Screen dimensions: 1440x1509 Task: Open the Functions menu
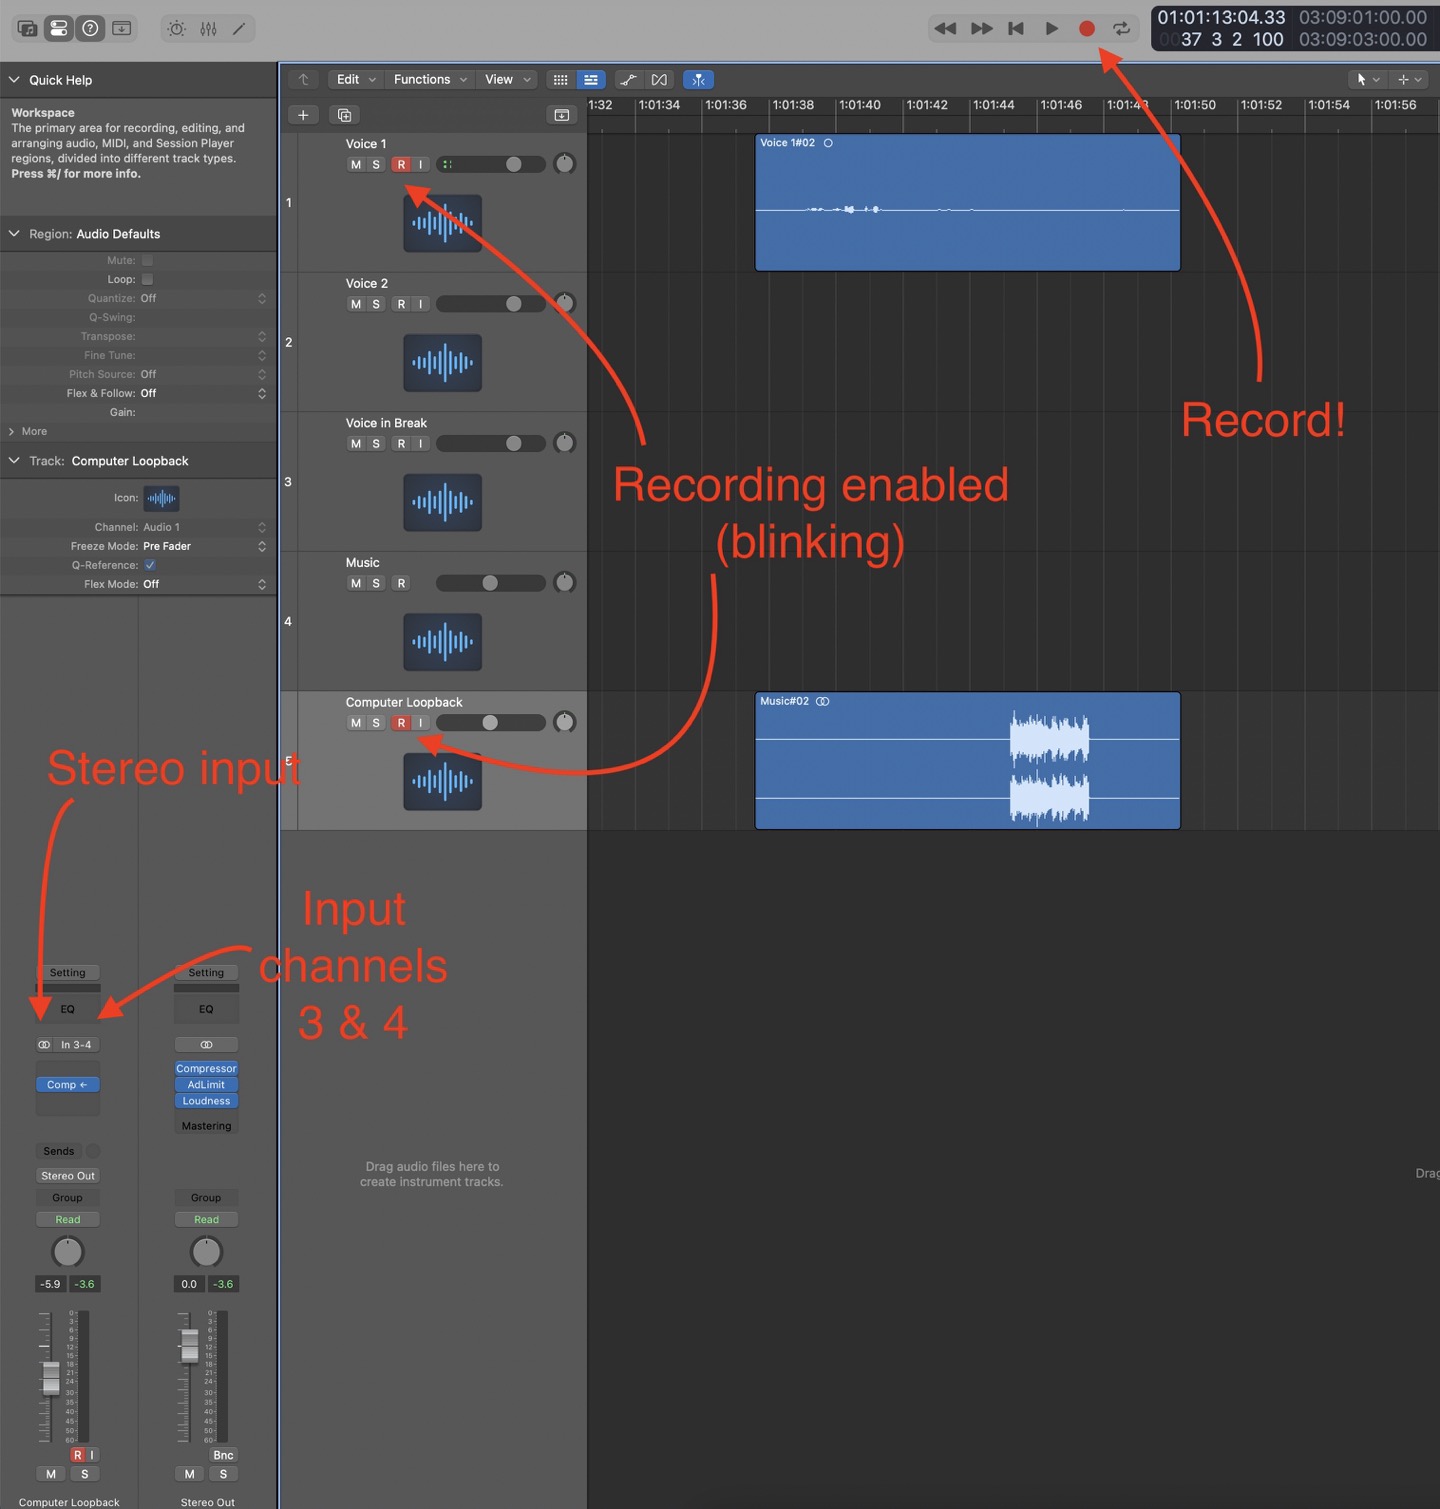(429, 80)
